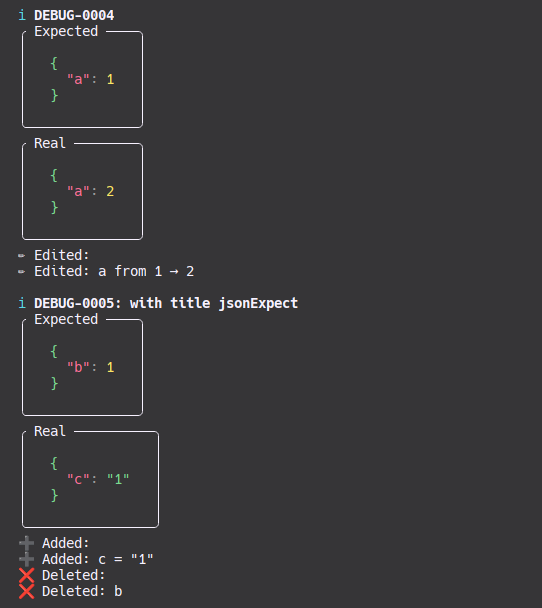Click the red cross on the empty Deleted line
542x608 pixels.
[26, 575]
